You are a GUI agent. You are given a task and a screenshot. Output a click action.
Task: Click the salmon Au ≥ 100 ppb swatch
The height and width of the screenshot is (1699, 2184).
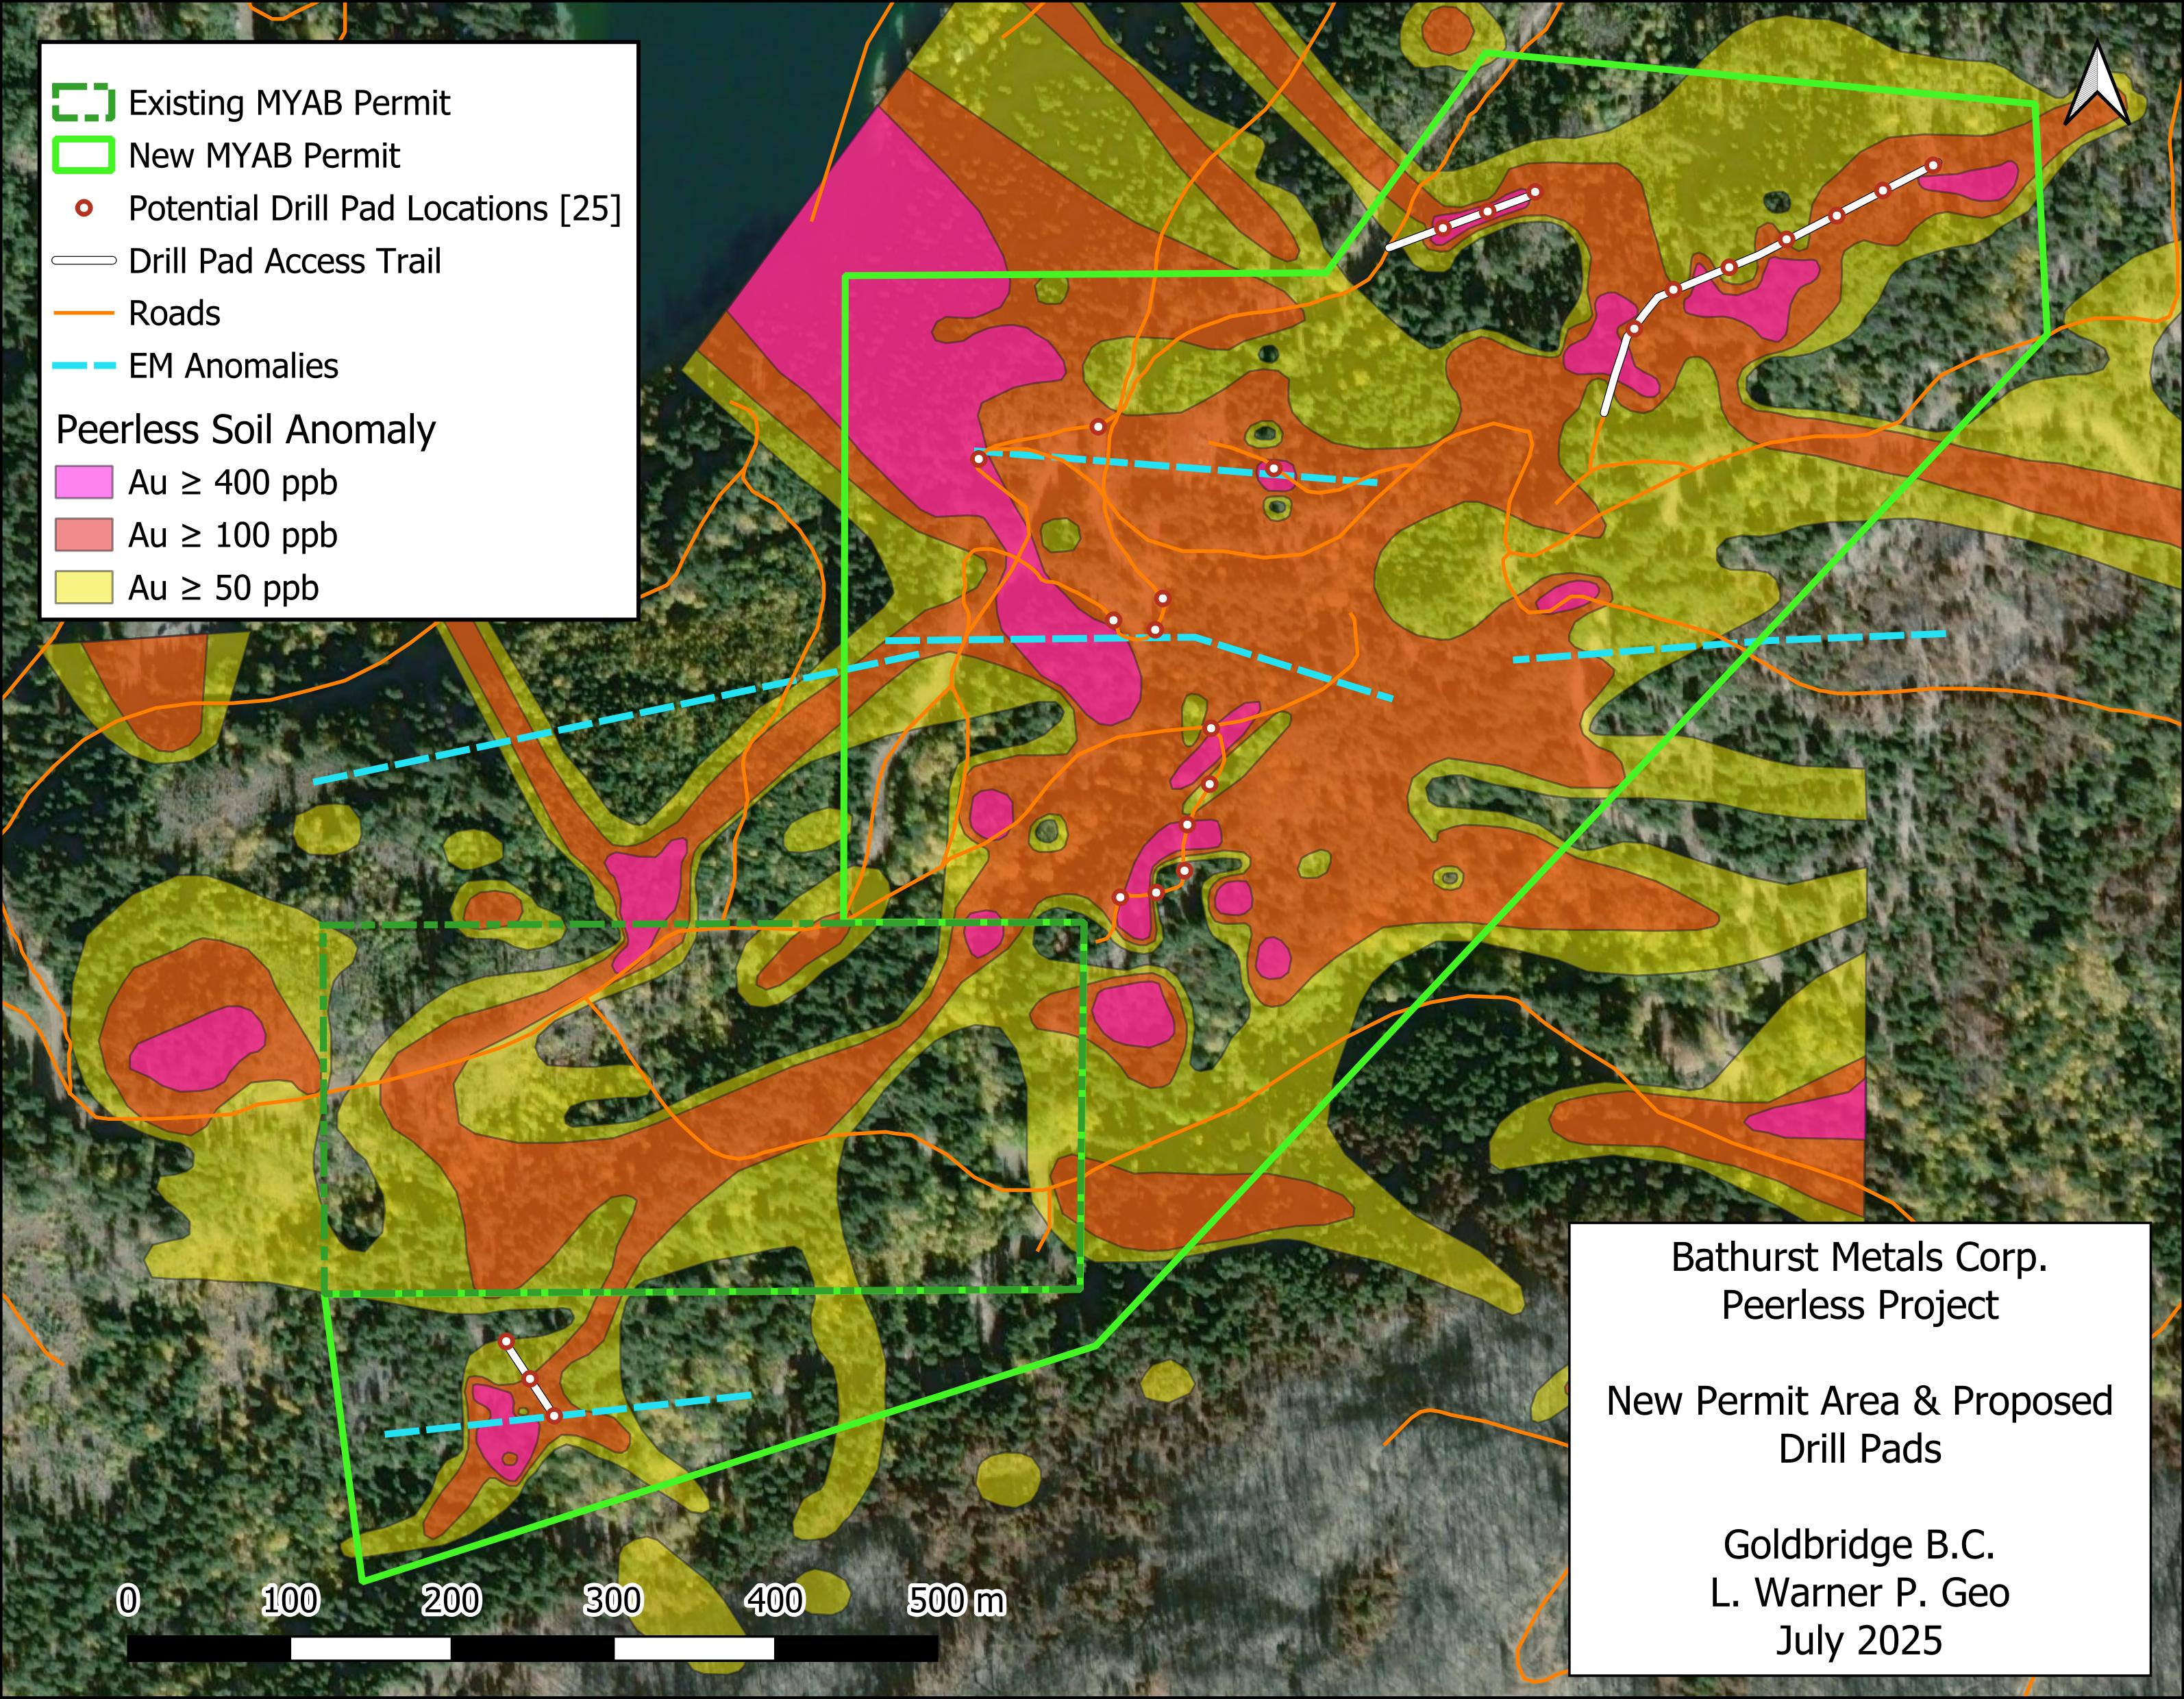click(x=84, y=535)
